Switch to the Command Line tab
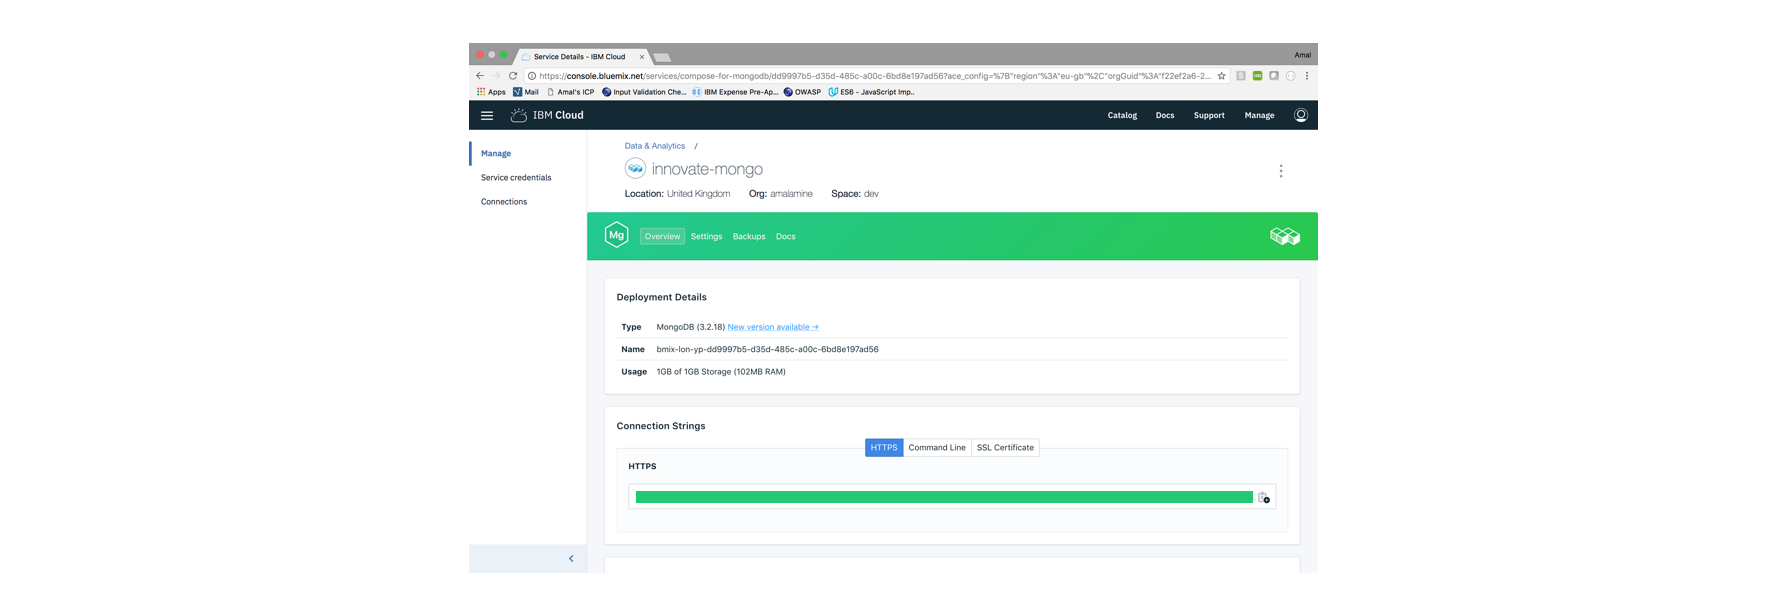The height and width of the screenshot is (616, 1789). 937,447
